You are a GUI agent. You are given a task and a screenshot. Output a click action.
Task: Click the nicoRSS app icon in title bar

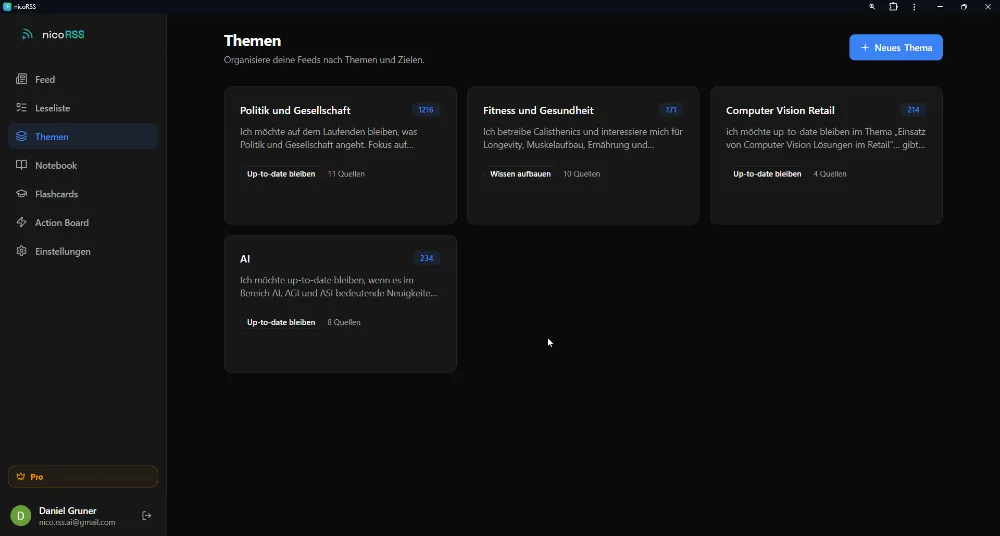[x=7, y=6]
